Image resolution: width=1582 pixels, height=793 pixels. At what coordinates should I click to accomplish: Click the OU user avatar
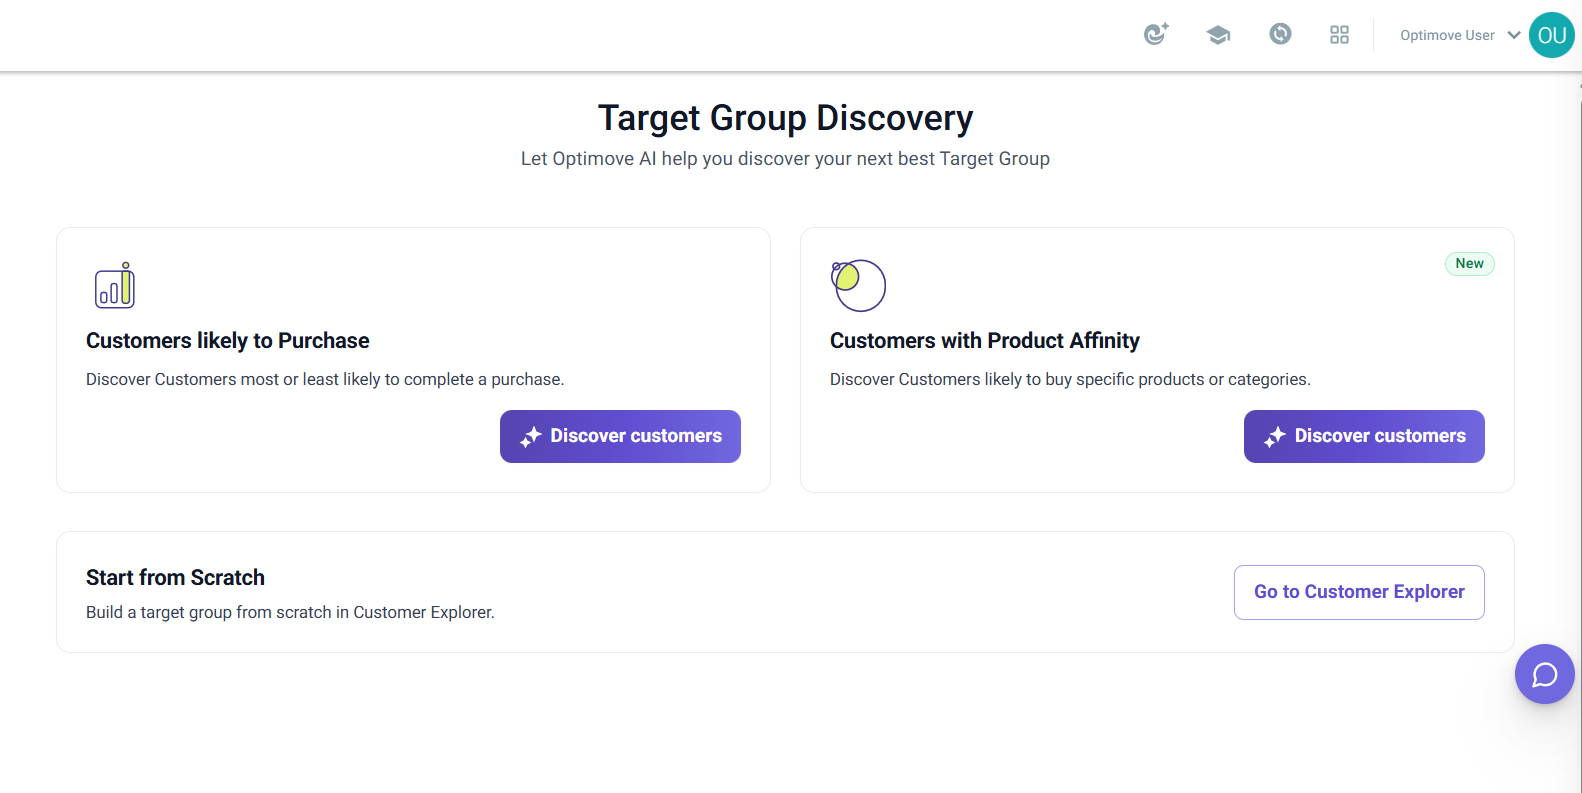tap(1552, 35)
